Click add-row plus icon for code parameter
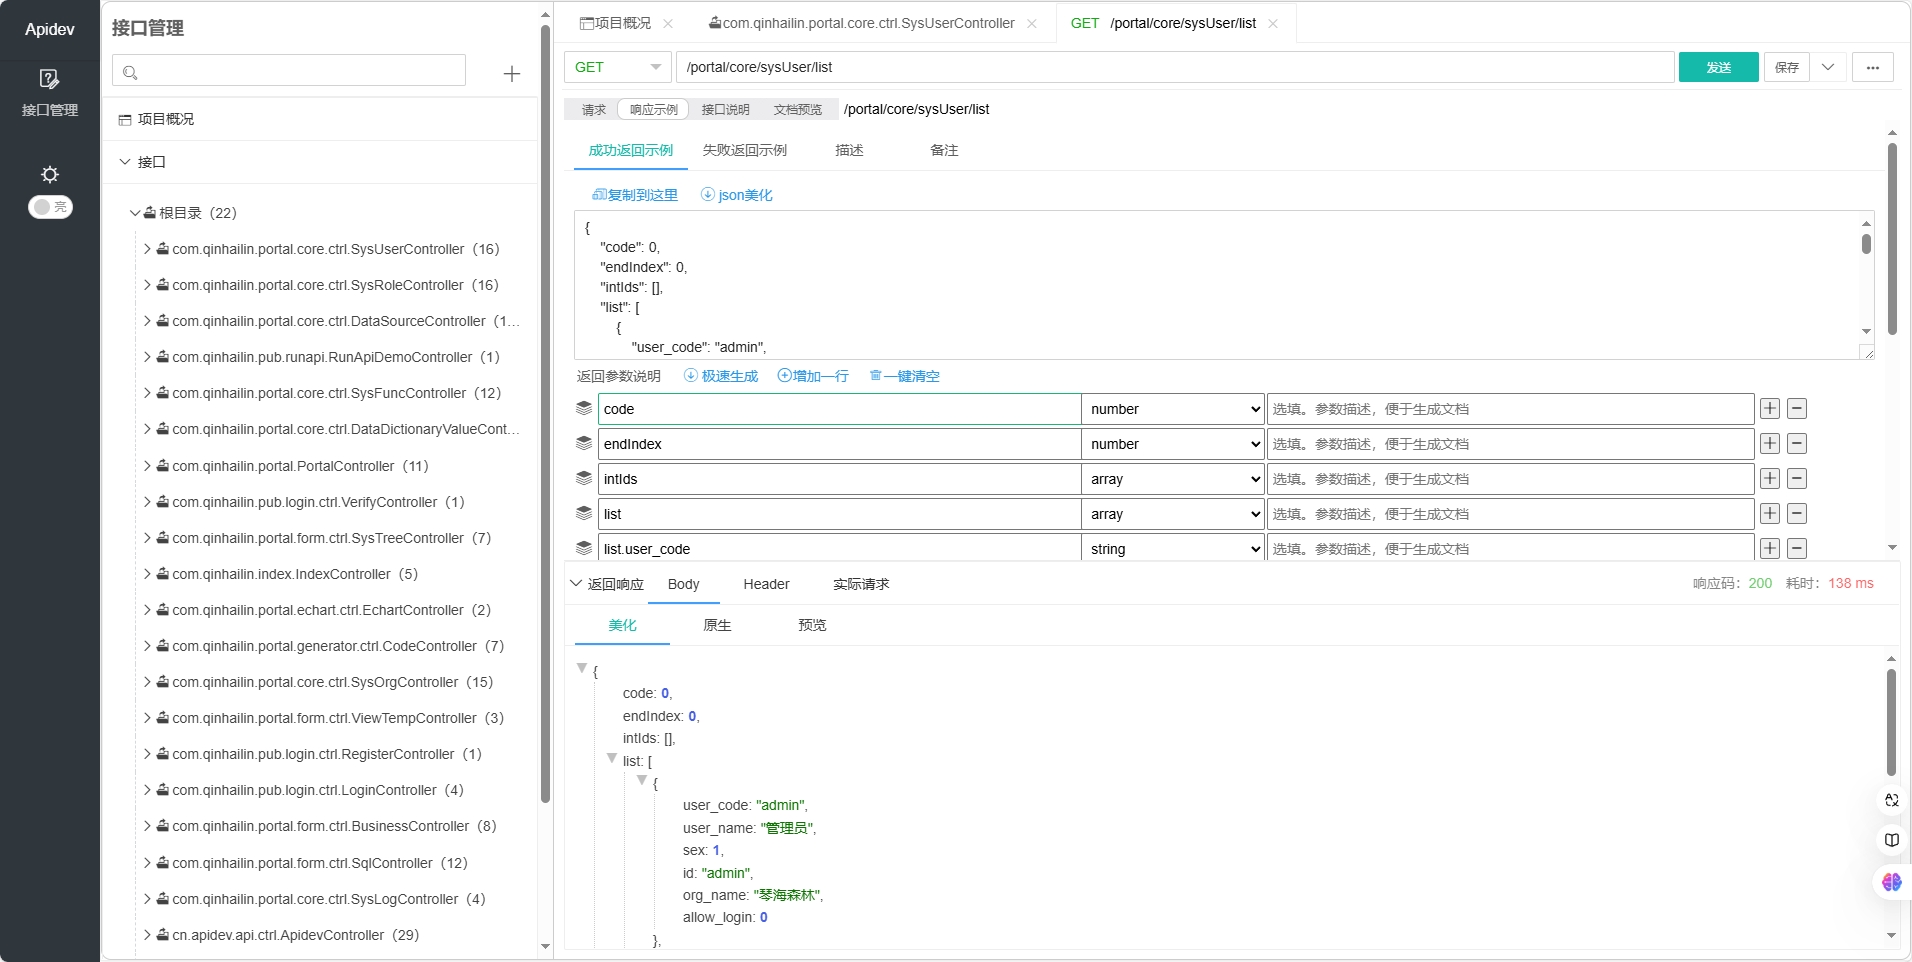 coord(1769,409)
